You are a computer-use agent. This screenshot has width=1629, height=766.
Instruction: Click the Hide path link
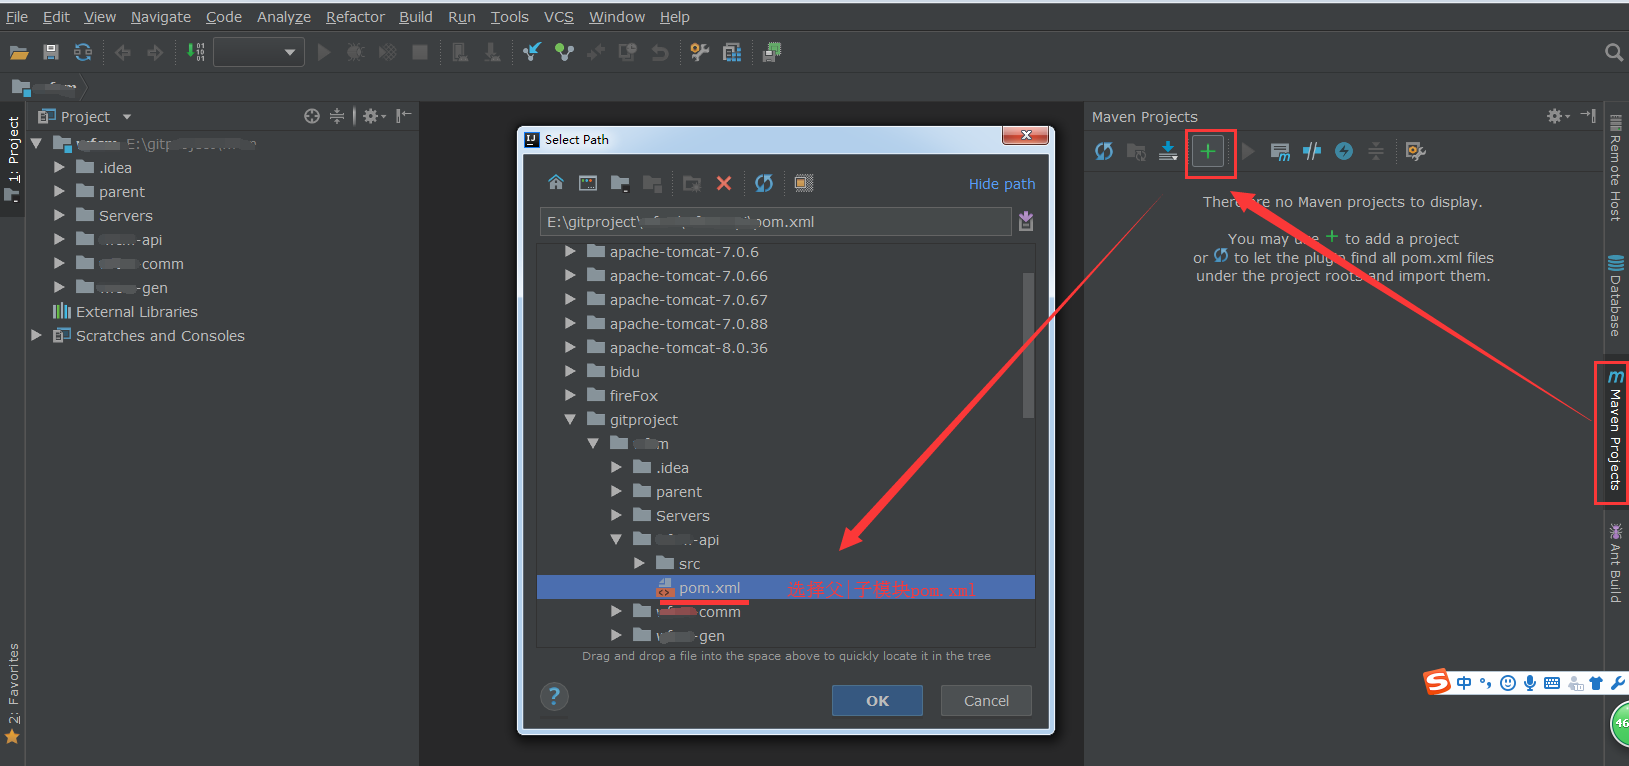pos(1002,184)
